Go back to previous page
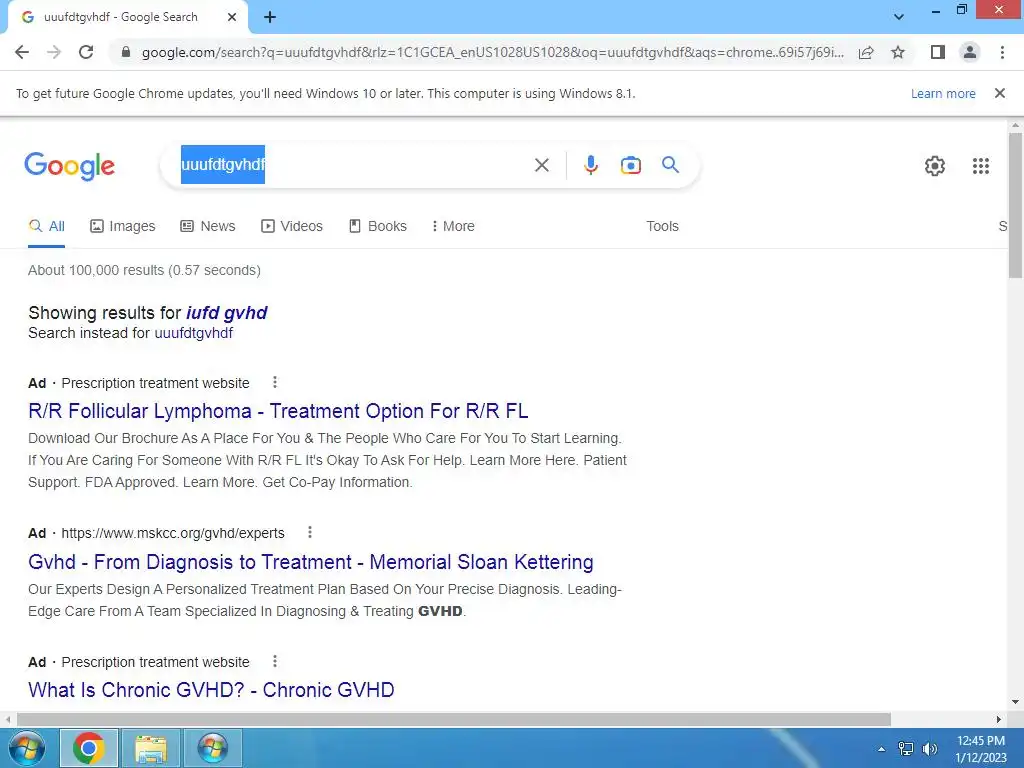This screenshot has height=768, width=1024. (22, 52)
